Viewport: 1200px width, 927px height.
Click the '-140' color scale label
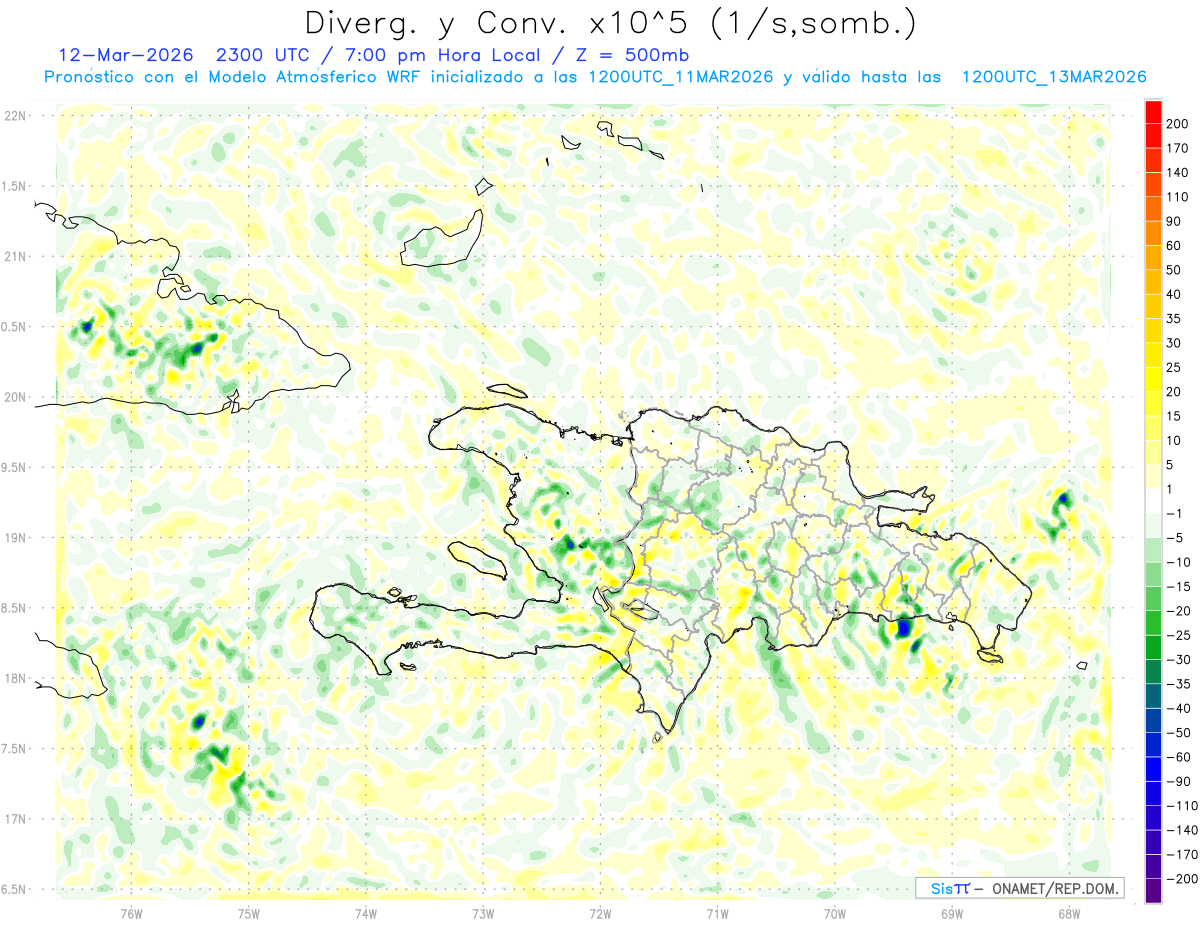tap(1183, 830)
